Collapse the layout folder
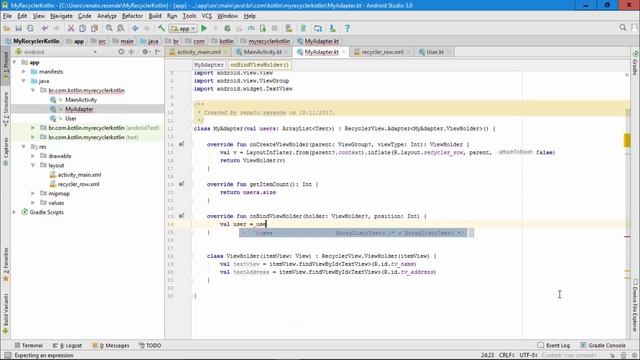 [33, 165]
